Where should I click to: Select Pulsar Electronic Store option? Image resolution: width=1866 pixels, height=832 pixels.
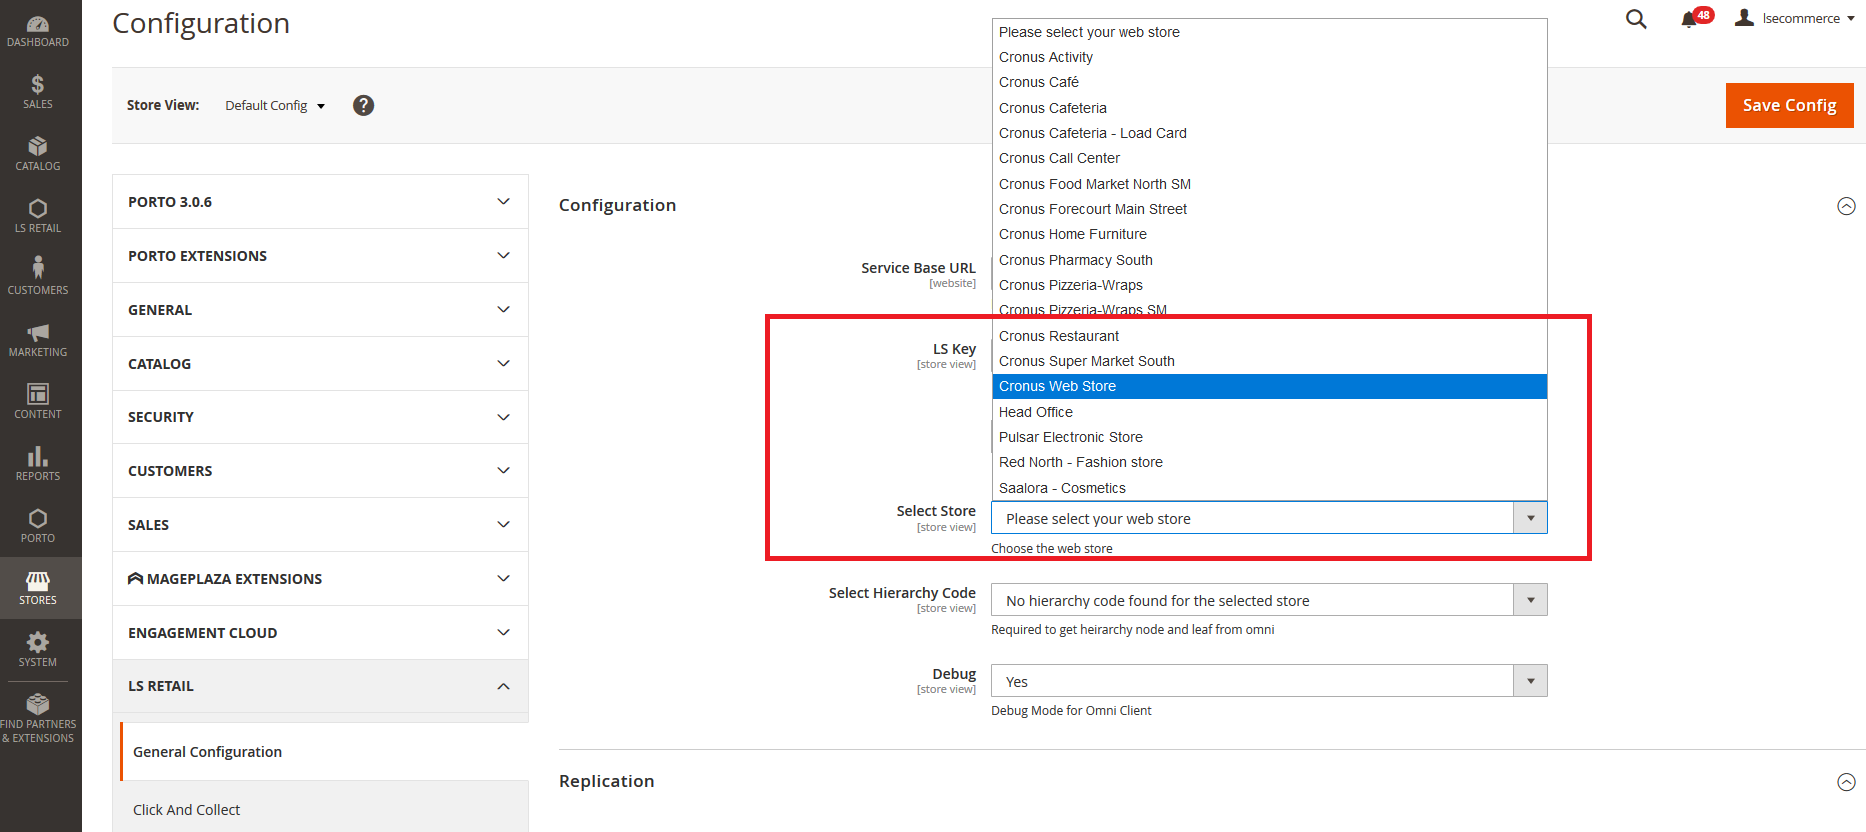click(1071, 437)
